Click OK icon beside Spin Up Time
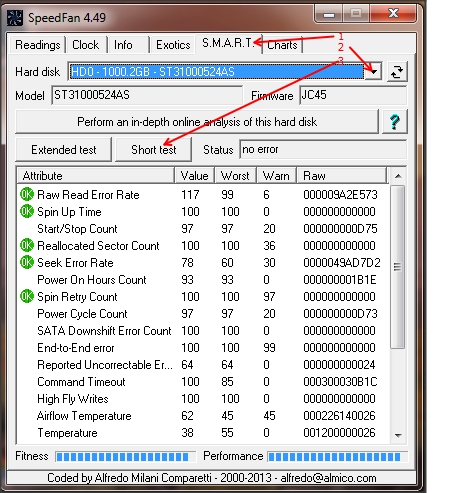 click(x=27, y=211)
